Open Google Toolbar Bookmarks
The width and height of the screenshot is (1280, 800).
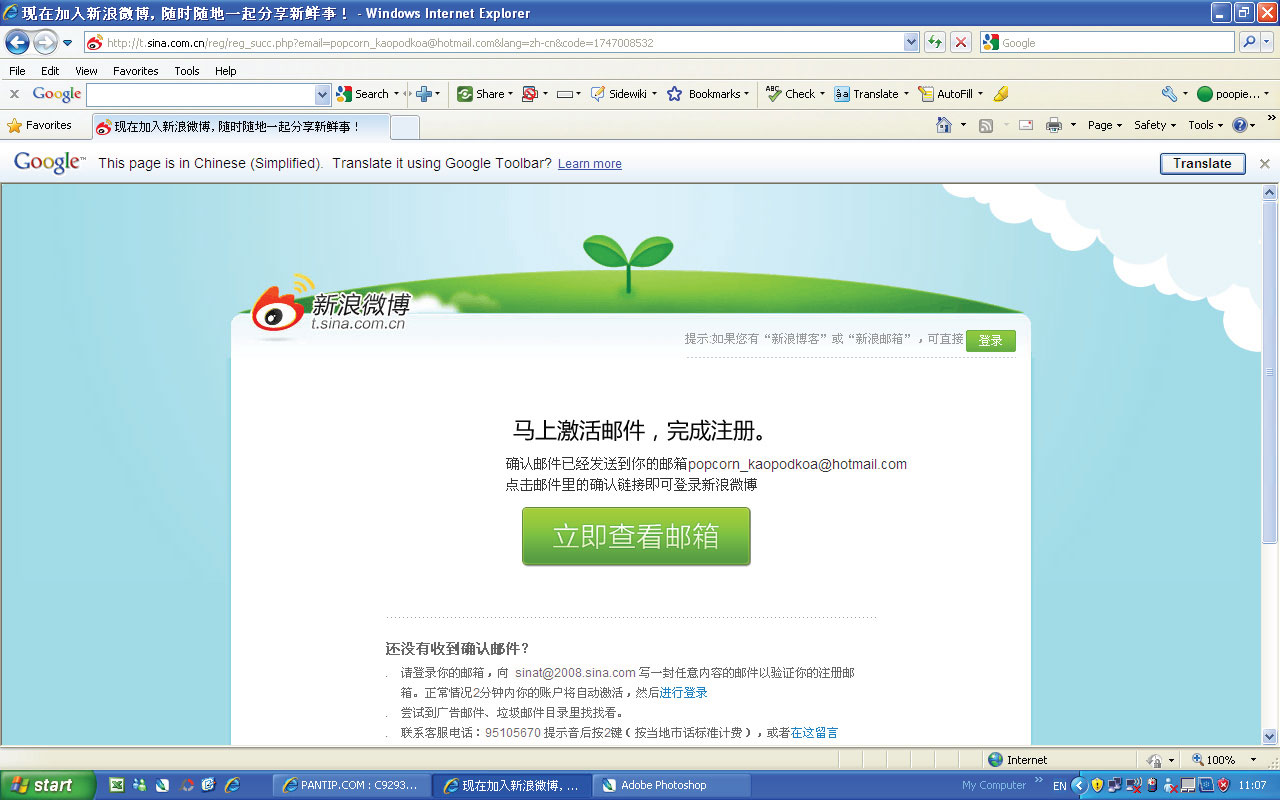tap(708, 94)
